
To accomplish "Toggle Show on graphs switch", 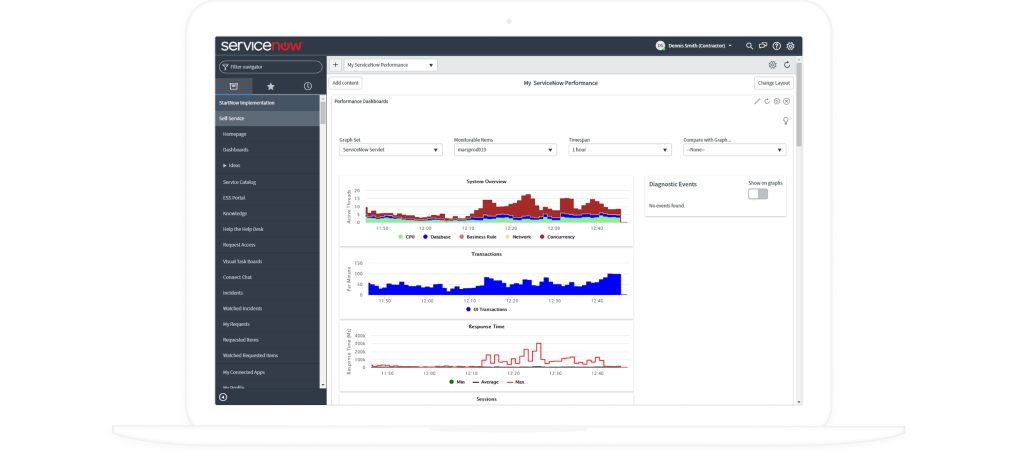I will pyautogui.click(x=758, y=194).
